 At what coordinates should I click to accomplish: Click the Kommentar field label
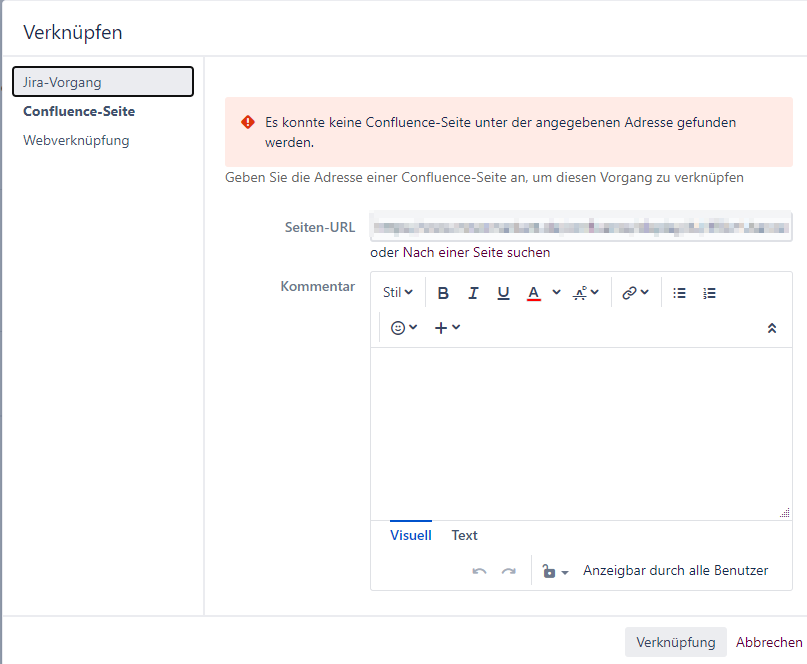tap(318, 286)
